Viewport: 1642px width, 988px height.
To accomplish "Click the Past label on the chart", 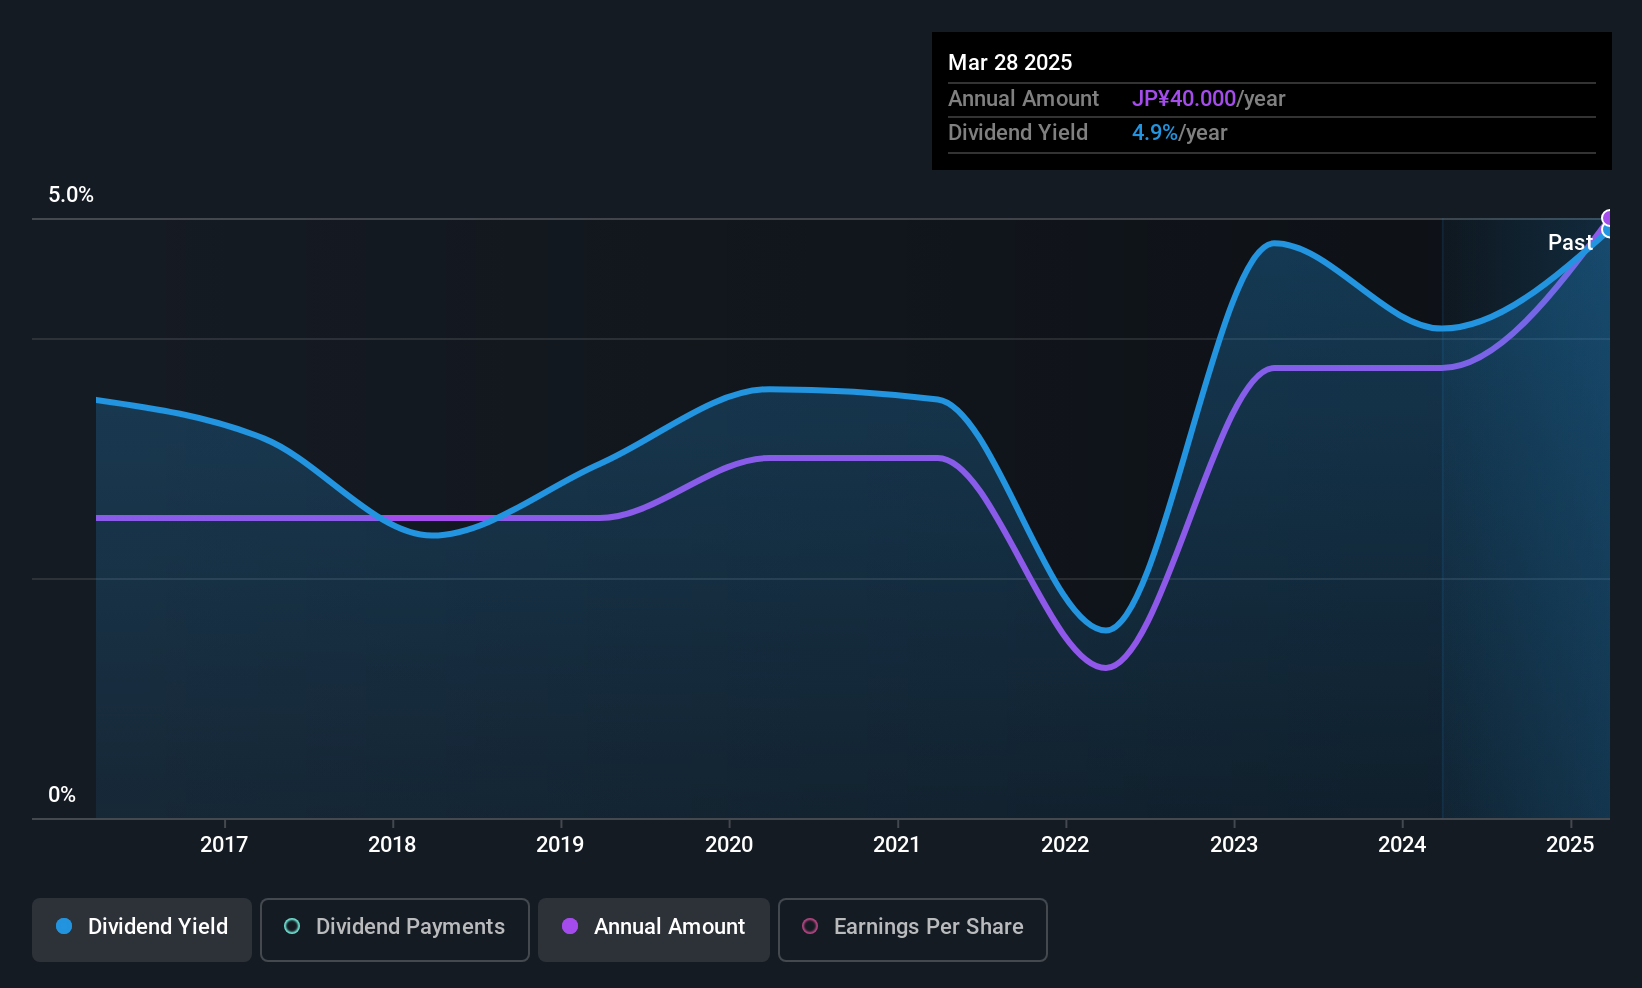I will [1570, 242].
